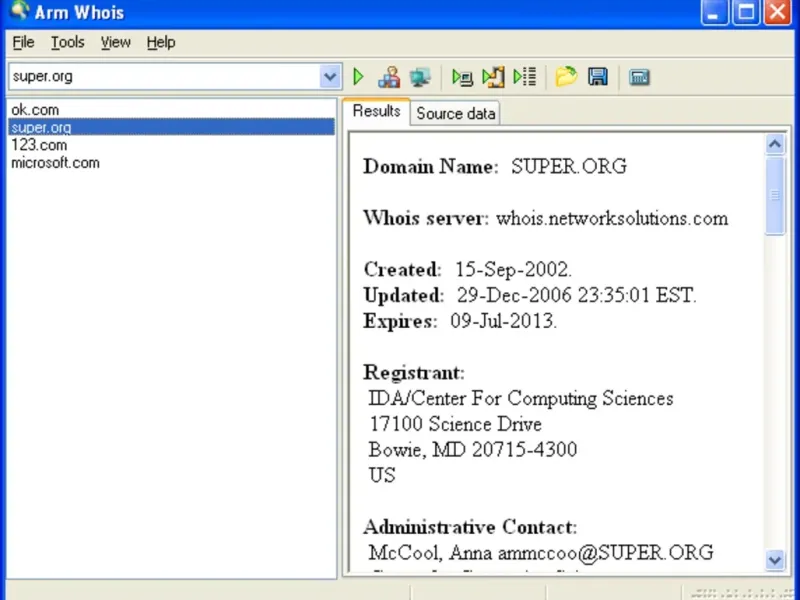Viewport: 800px width, 600px height.
Task: Switch to the Results tab
Action: click(377, 111)
